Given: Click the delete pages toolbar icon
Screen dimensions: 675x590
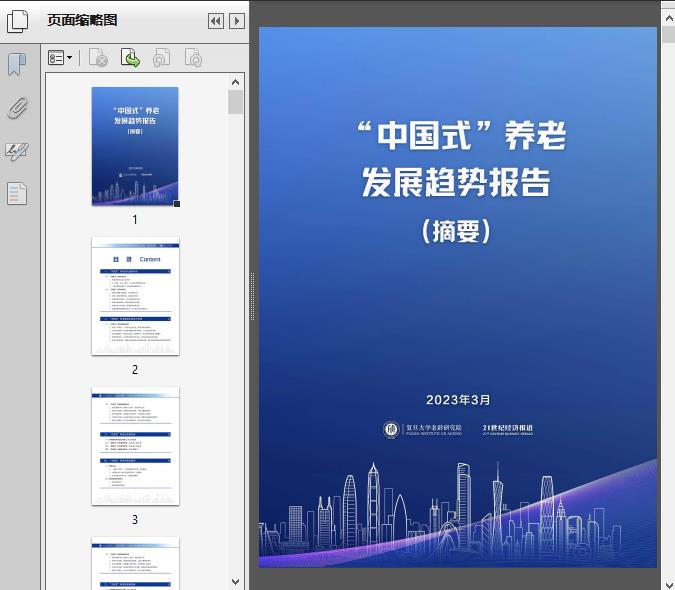Looking at the screenshot, I should [98, 58].
